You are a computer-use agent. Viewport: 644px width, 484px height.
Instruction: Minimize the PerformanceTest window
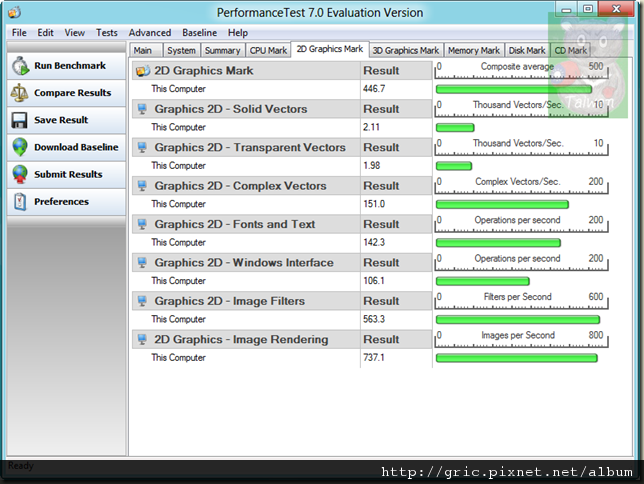tap(566, 9)
